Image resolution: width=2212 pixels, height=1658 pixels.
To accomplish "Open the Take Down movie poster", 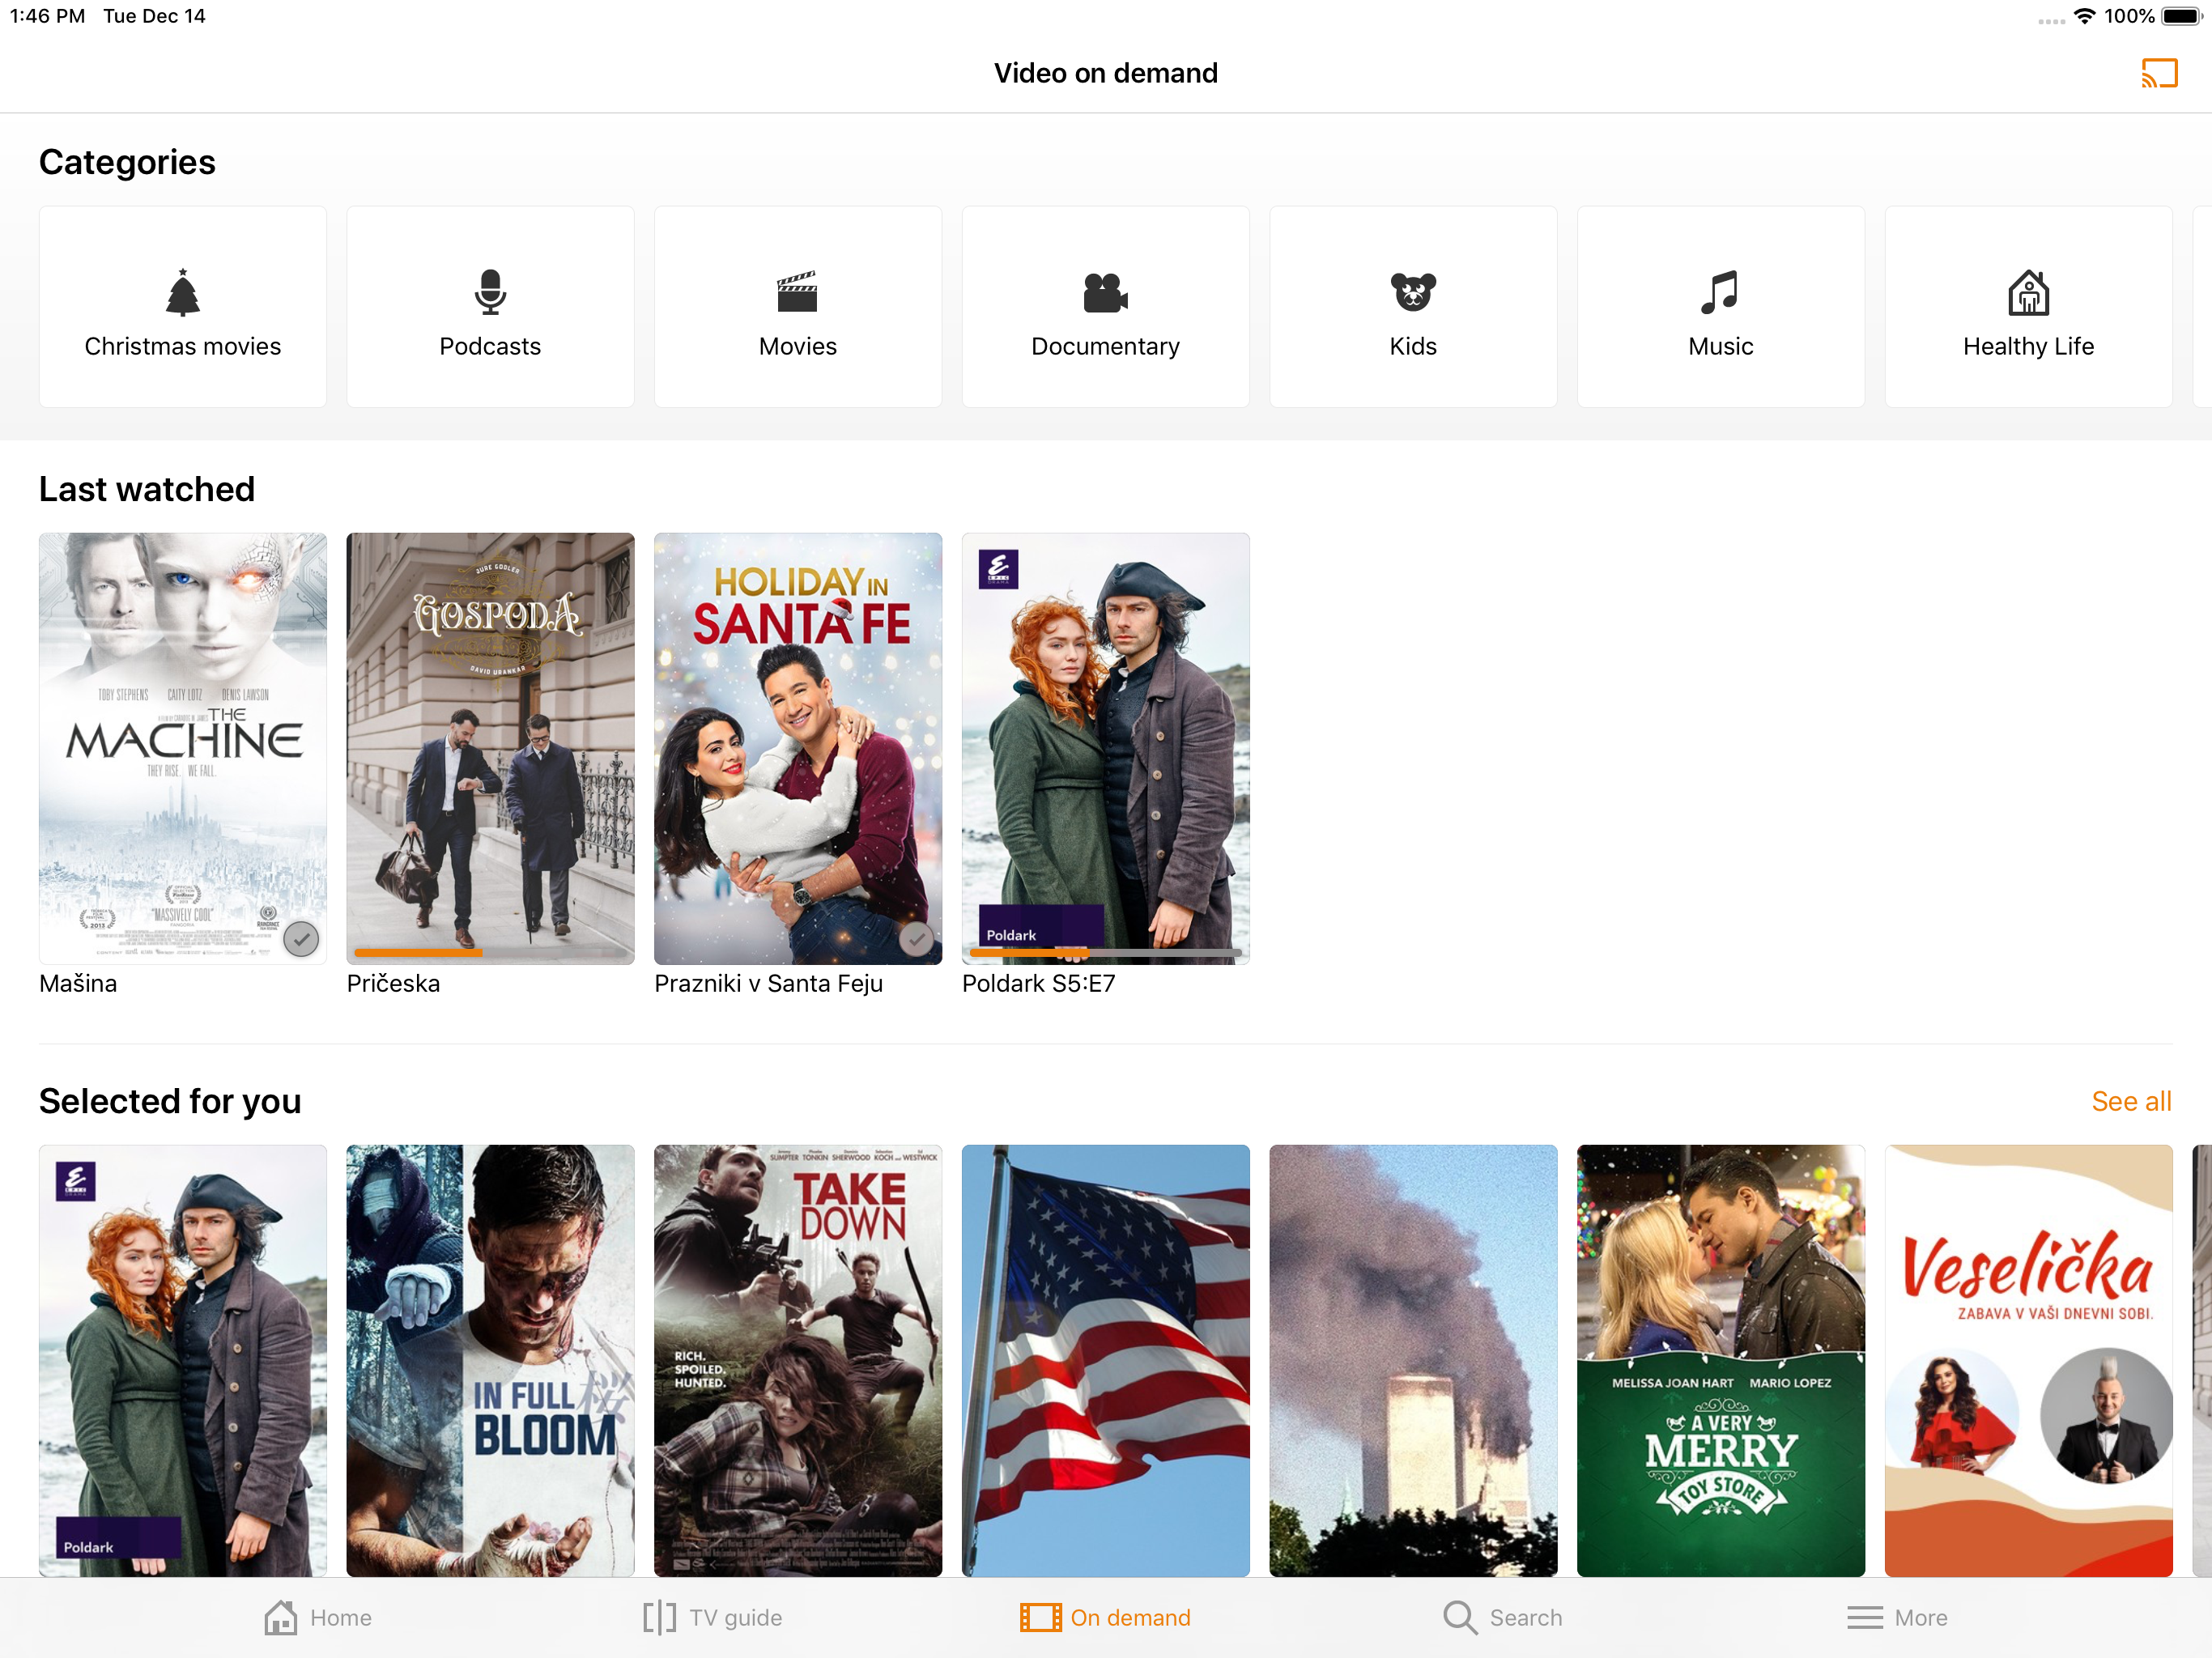I will click(797, 1360).
